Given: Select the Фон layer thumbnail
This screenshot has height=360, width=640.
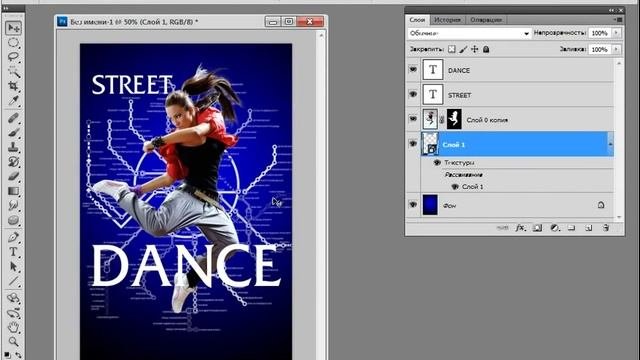Looking at the screenshot, I should [430, 204].
